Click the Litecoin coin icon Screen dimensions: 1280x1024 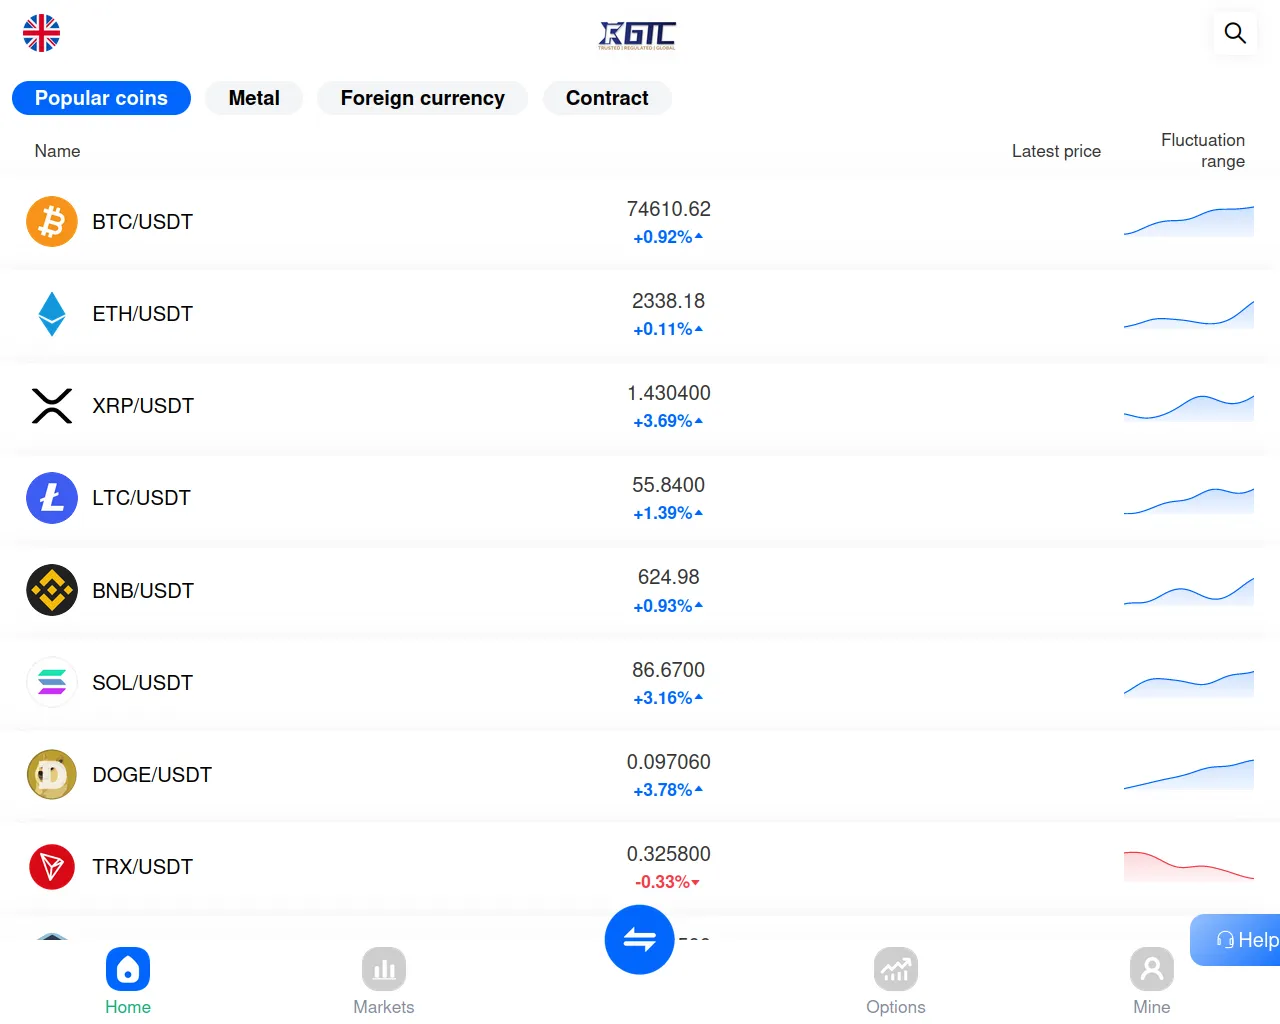pos(52,498)
